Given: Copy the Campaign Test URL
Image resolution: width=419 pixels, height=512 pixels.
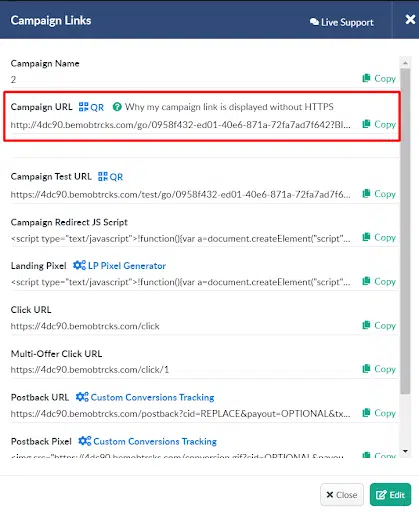Looking at the screenshot, I should 379,194.
